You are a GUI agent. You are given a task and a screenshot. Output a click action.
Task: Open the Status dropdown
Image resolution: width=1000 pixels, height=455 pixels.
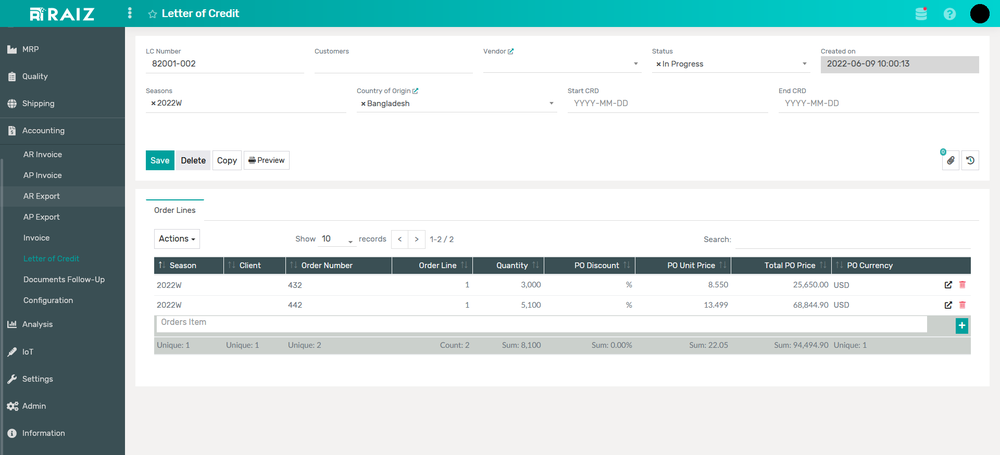[x=731, y=64]
